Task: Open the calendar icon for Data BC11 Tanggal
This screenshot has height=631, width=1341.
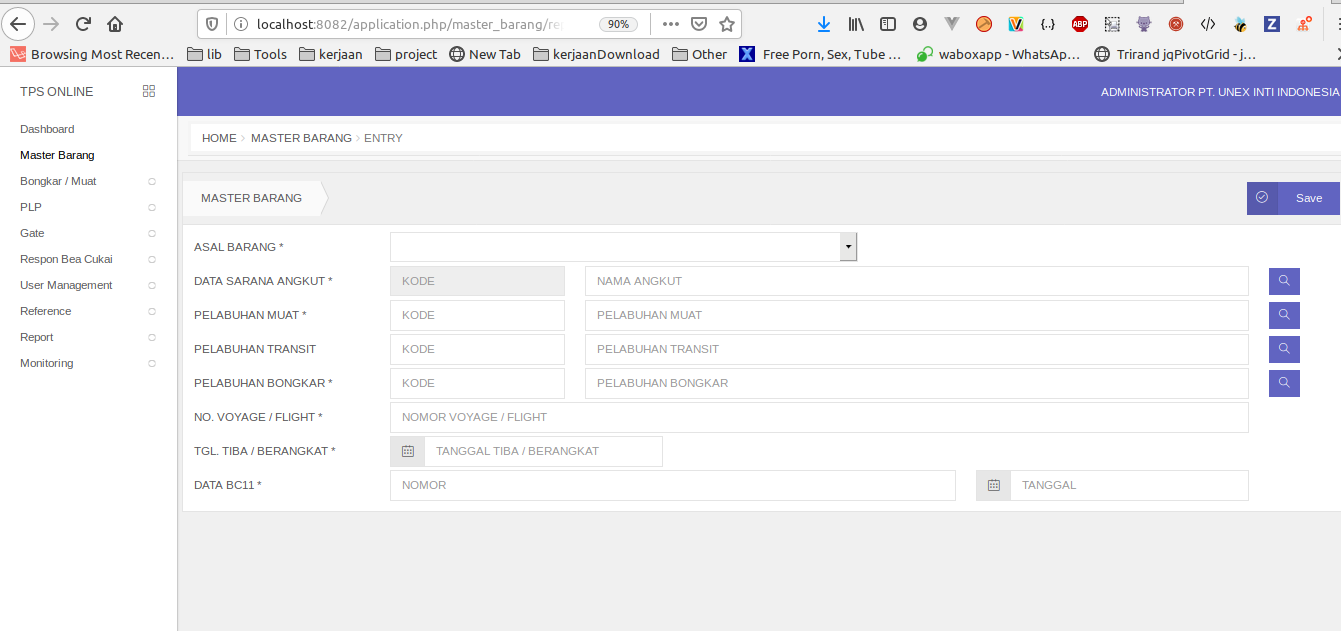Action: point(993,485)
